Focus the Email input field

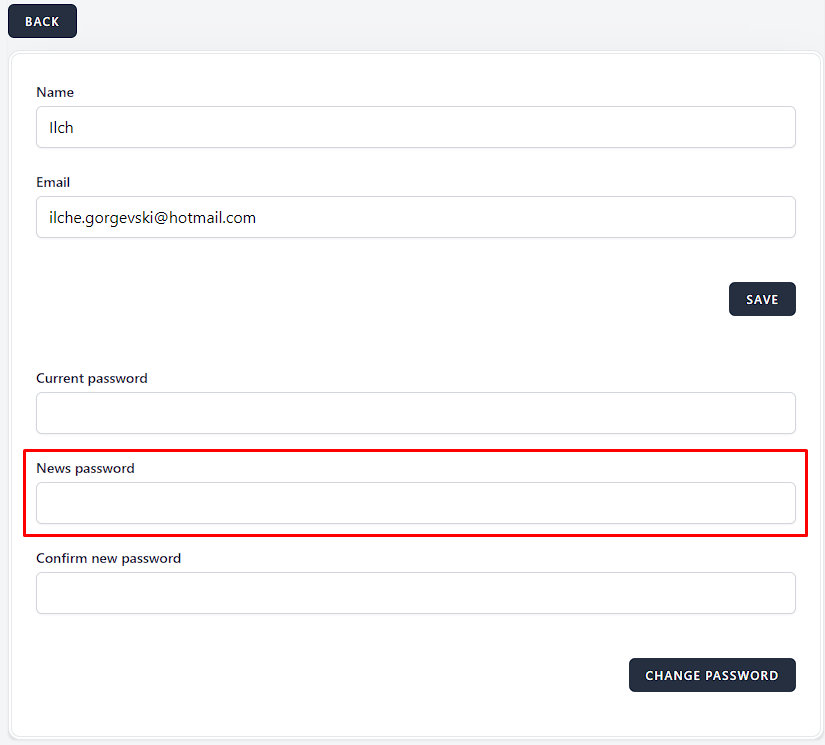[x=415, y=217]
